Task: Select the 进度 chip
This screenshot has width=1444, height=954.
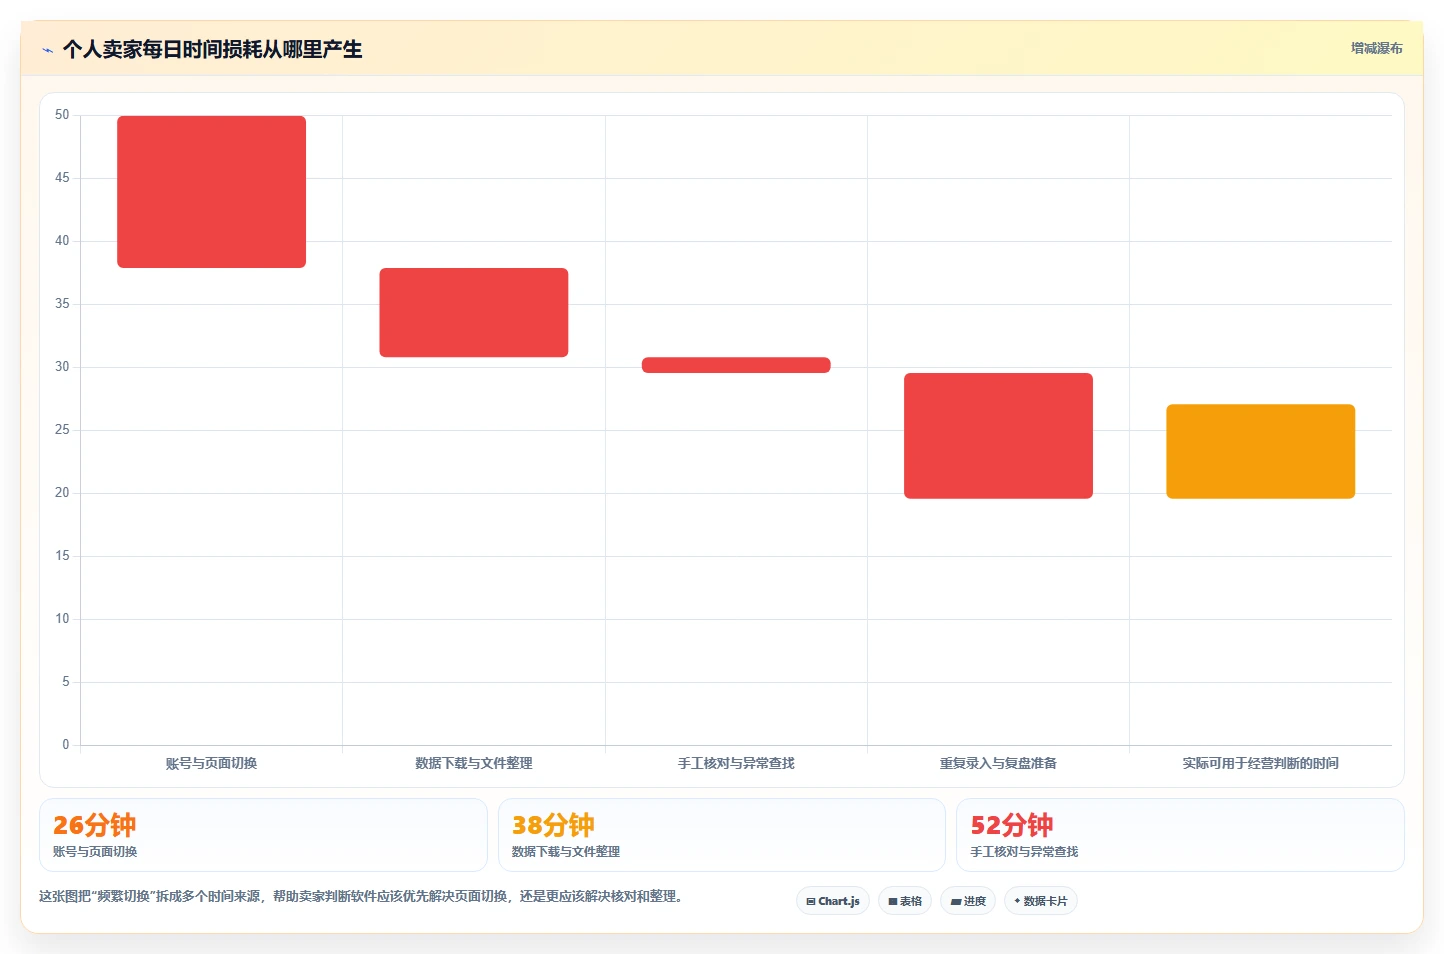Action: tap(968, 901)
